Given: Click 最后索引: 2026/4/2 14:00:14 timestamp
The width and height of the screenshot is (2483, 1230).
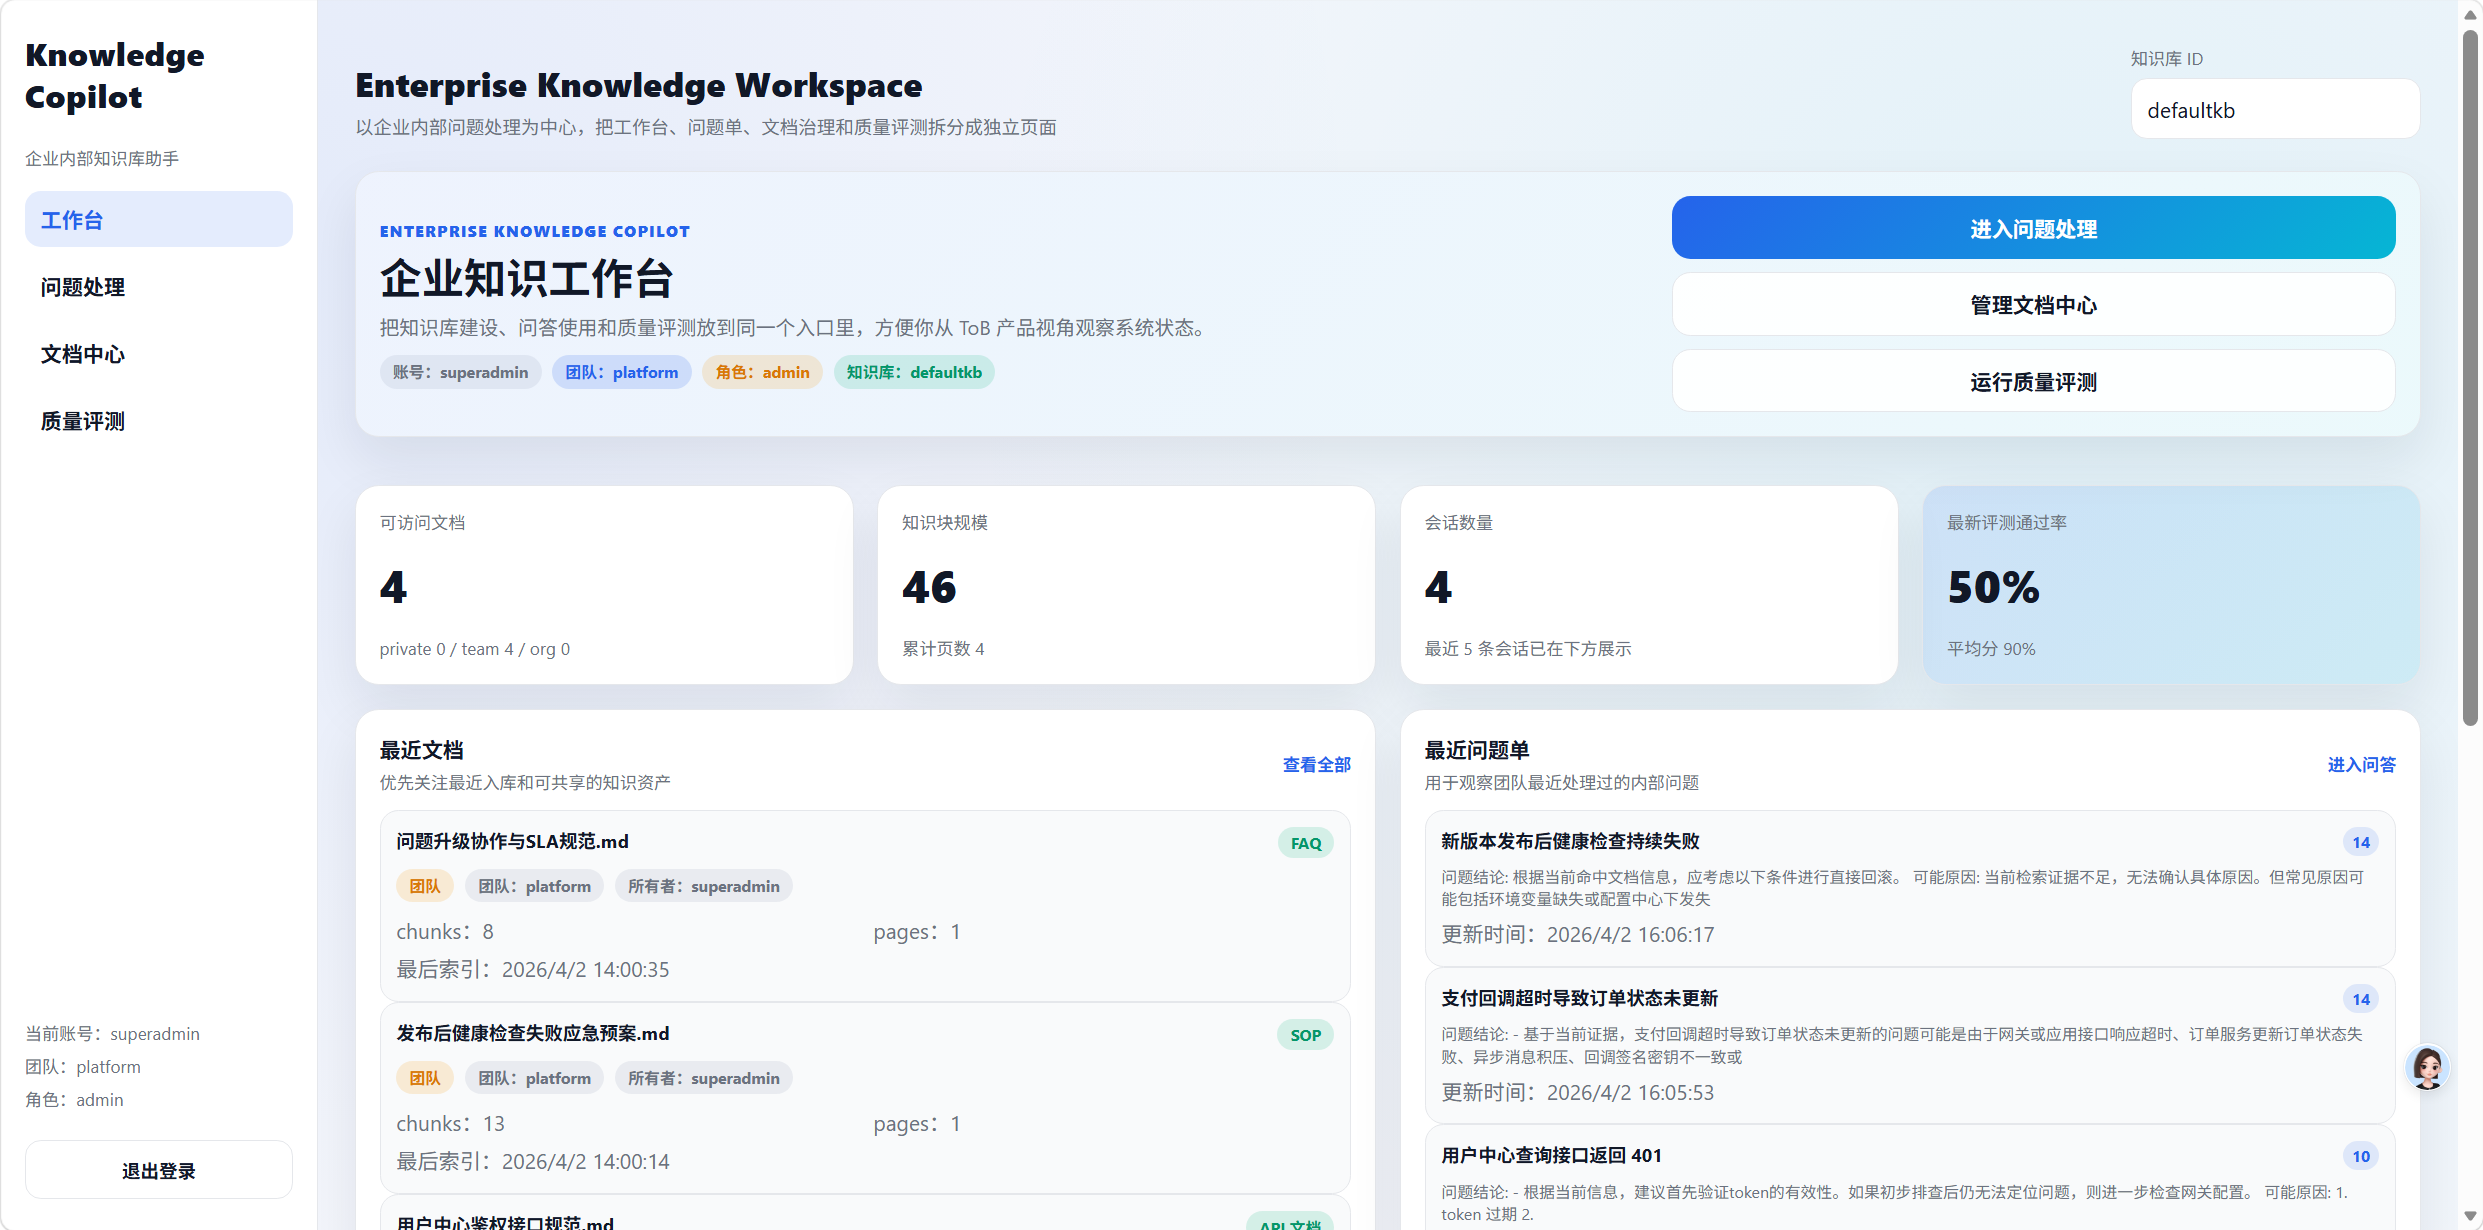Looking at the screenshot, I should 533,1161.
